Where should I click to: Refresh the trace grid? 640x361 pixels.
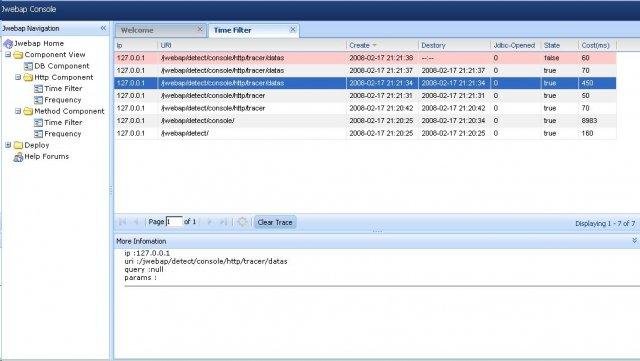(242, 222)
